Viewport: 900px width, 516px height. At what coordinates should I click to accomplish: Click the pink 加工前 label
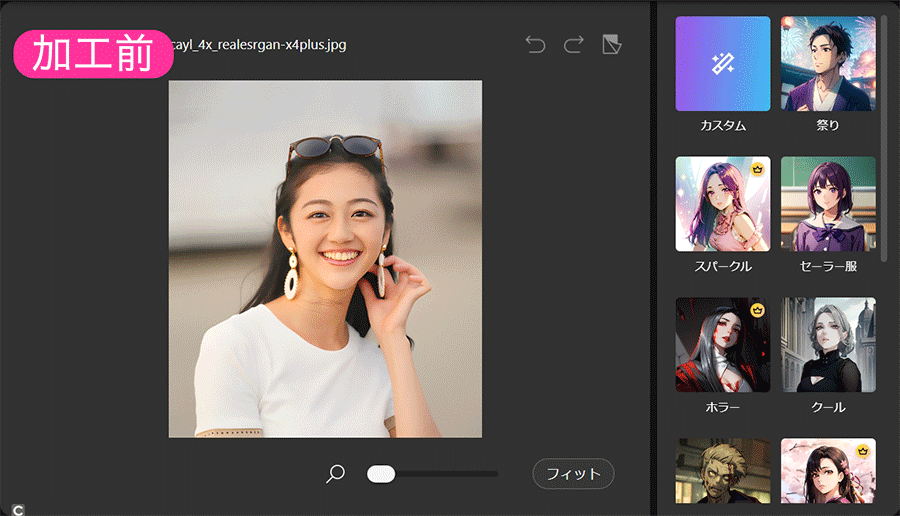pyautogui.click(x=93, y=54)
